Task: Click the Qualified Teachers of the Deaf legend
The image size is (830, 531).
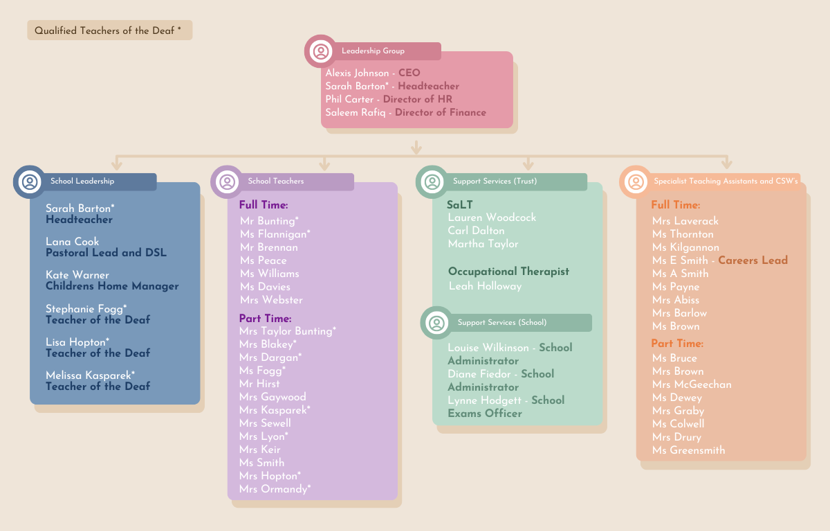Action: (x=109, y=30)
